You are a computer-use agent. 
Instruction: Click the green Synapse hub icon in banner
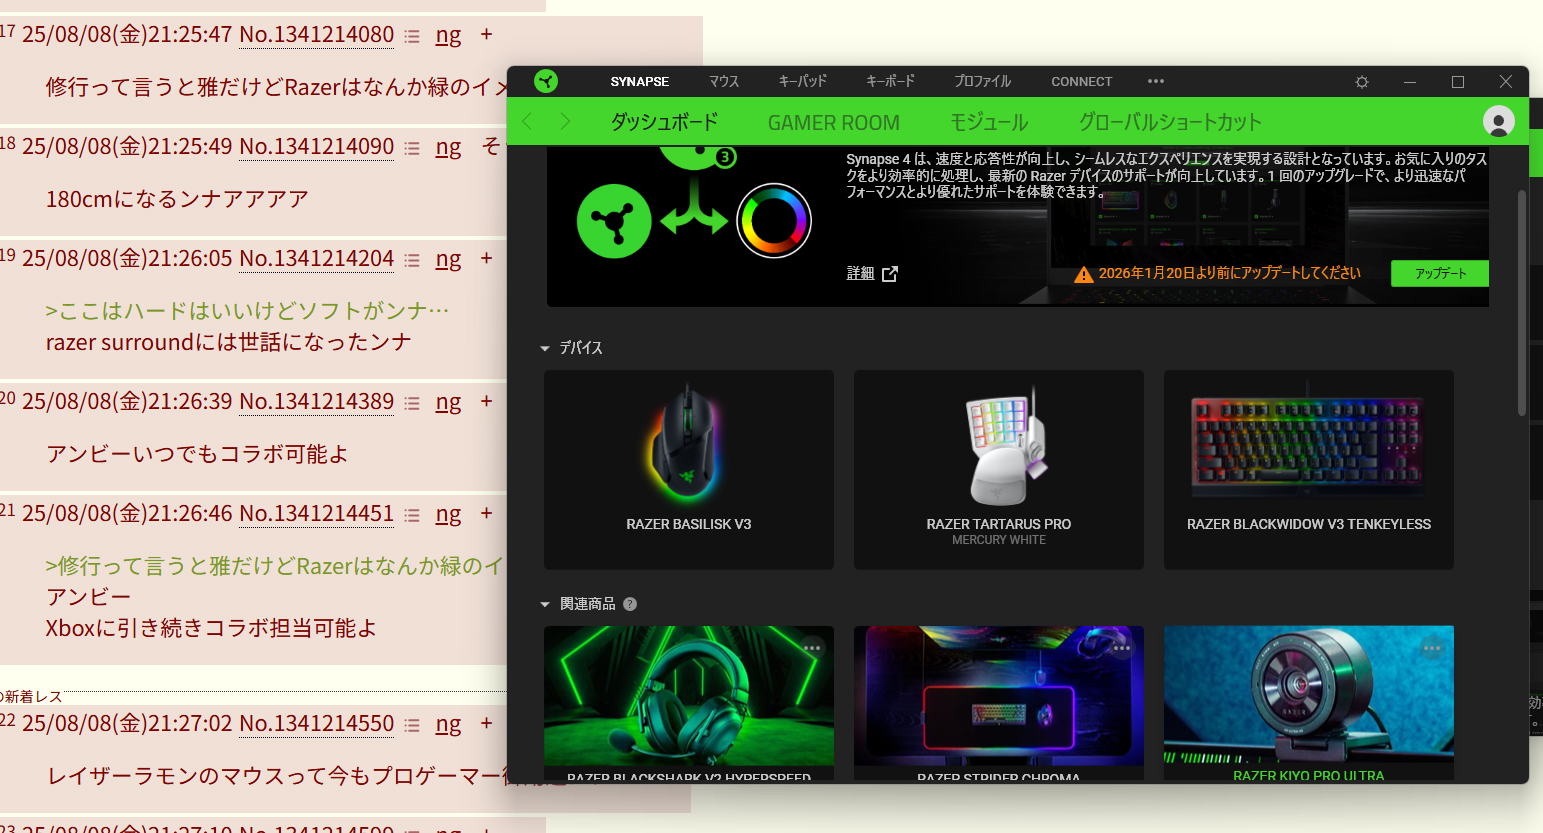click(614, 221)
